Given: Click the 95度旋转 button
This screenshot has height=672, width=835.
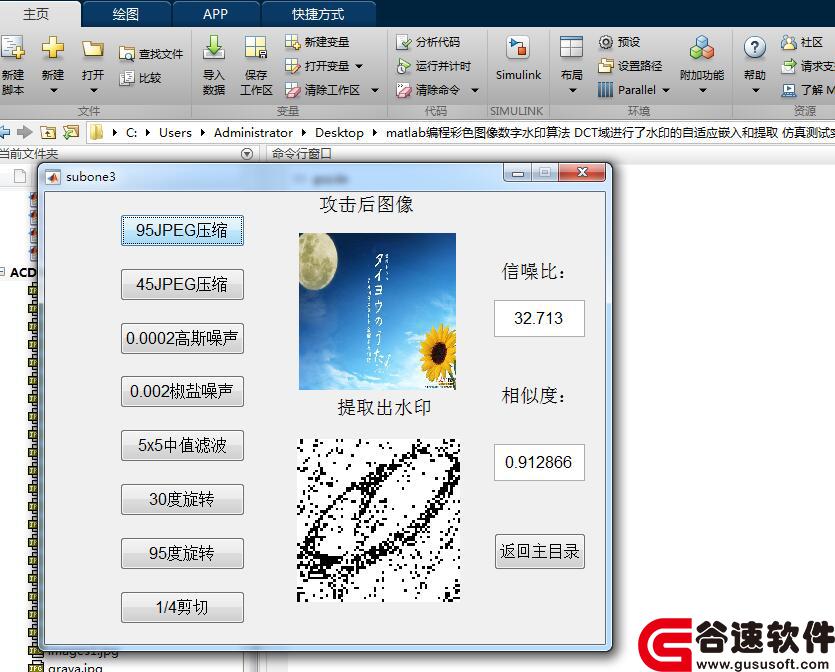Looking at the screenshot, I should pos(182,553).
